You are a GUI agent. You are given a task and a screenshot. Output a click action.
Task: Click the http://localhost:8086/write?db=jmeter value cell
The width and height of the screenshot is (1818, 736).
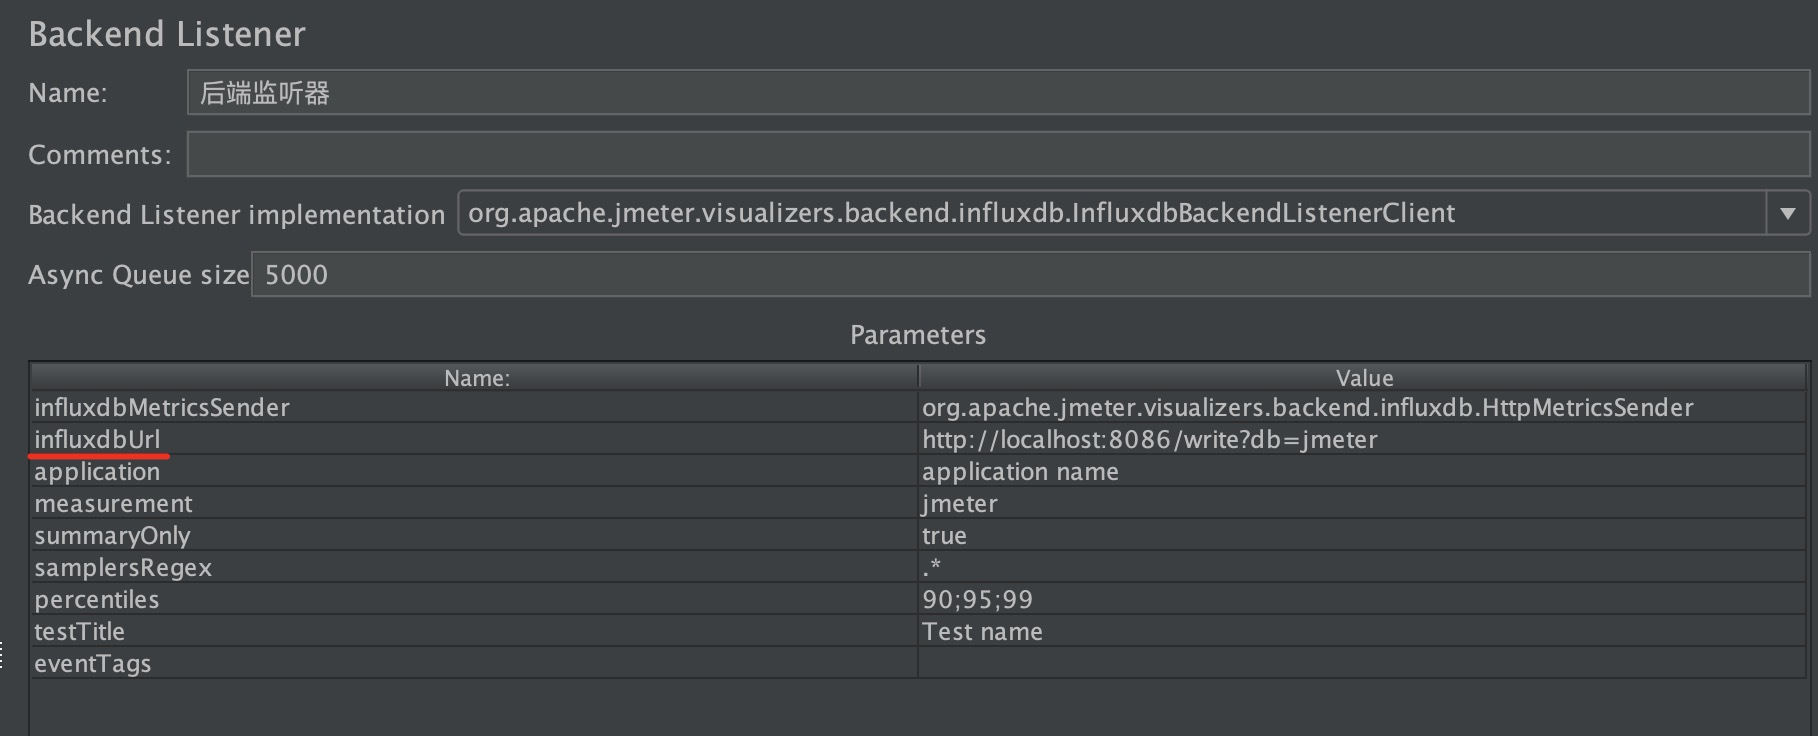[x=1363, y=439]
